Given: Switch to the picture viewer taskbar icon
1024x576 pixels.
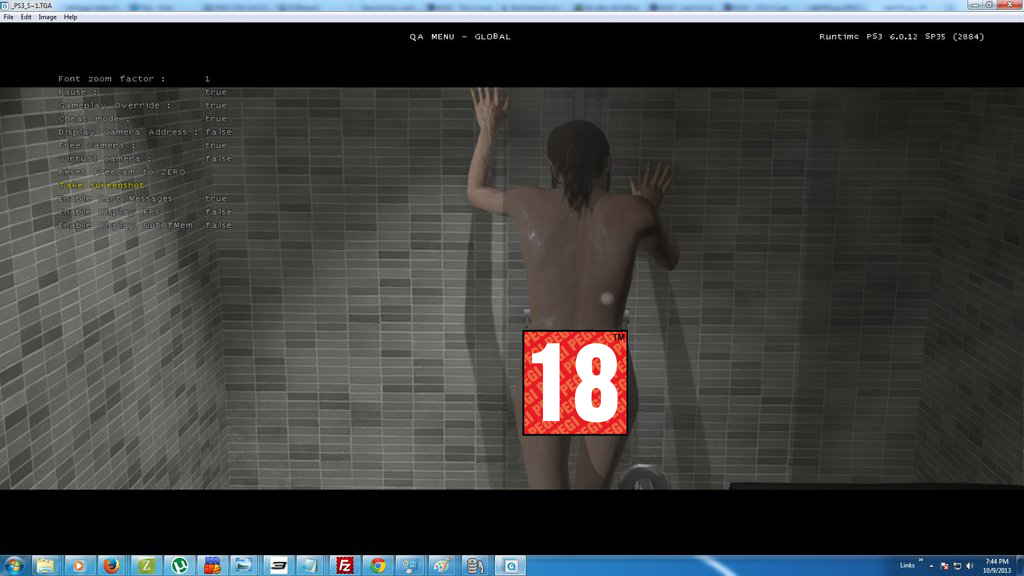Looking at the screenshot, I should point(244,566).
